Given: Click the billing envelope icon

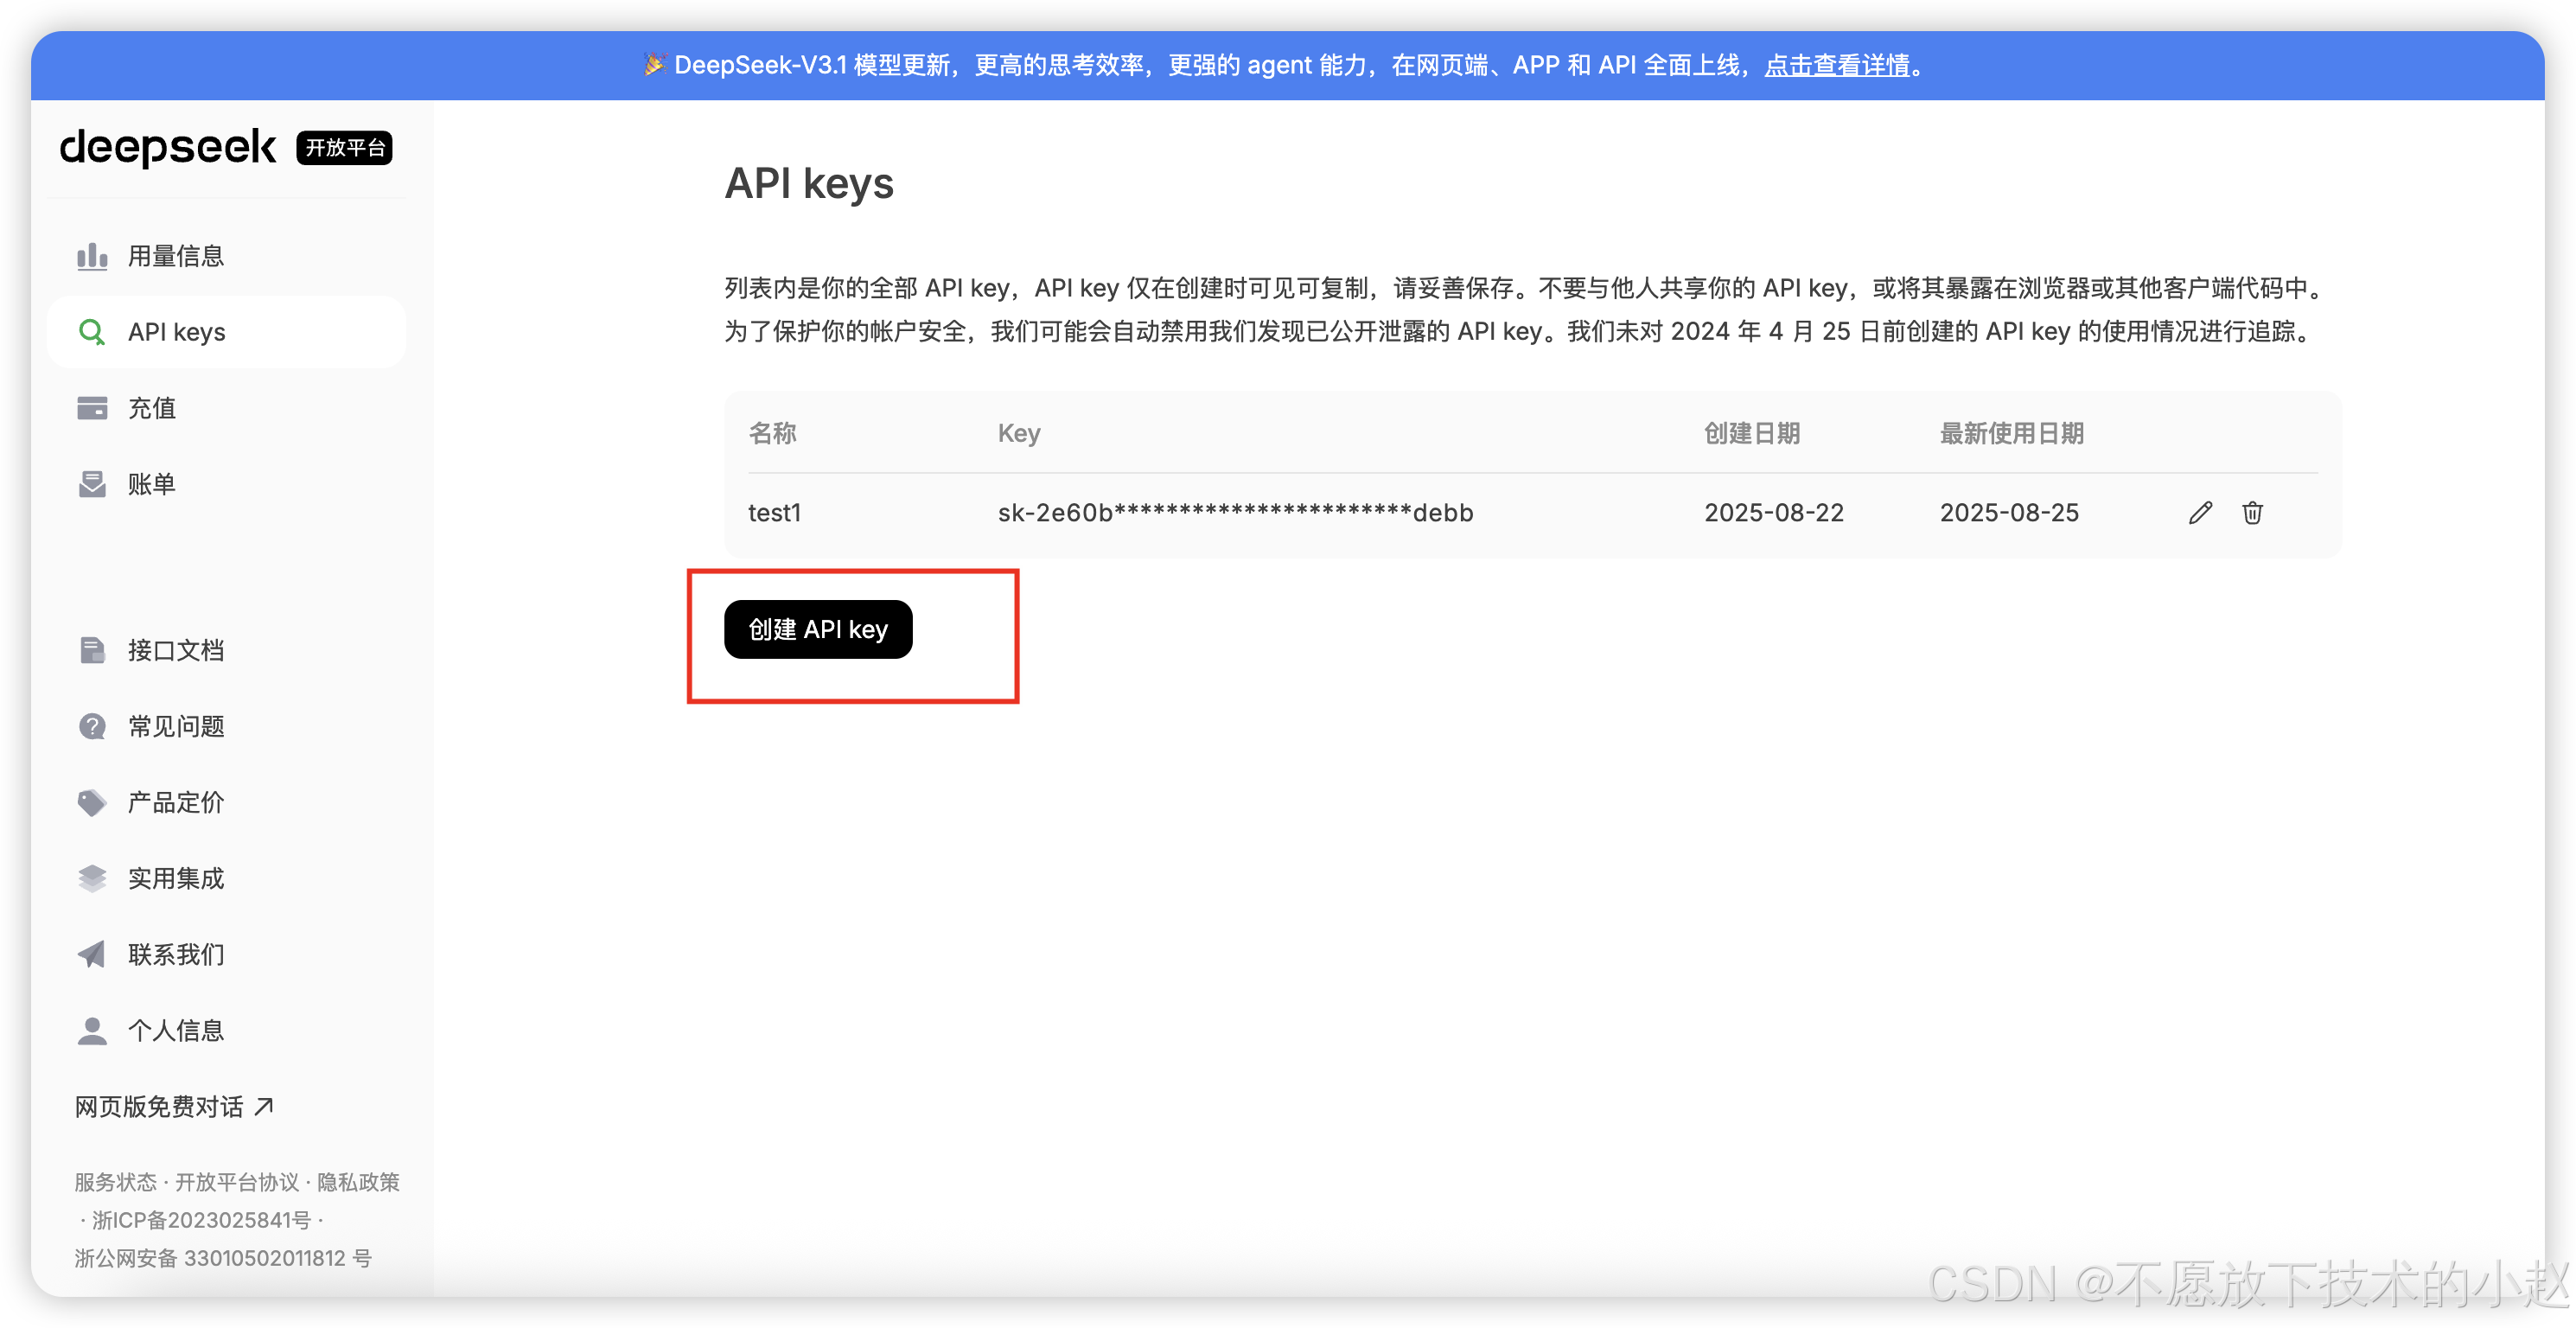Looking at the screenshot, I should click(x=92, y=484).
